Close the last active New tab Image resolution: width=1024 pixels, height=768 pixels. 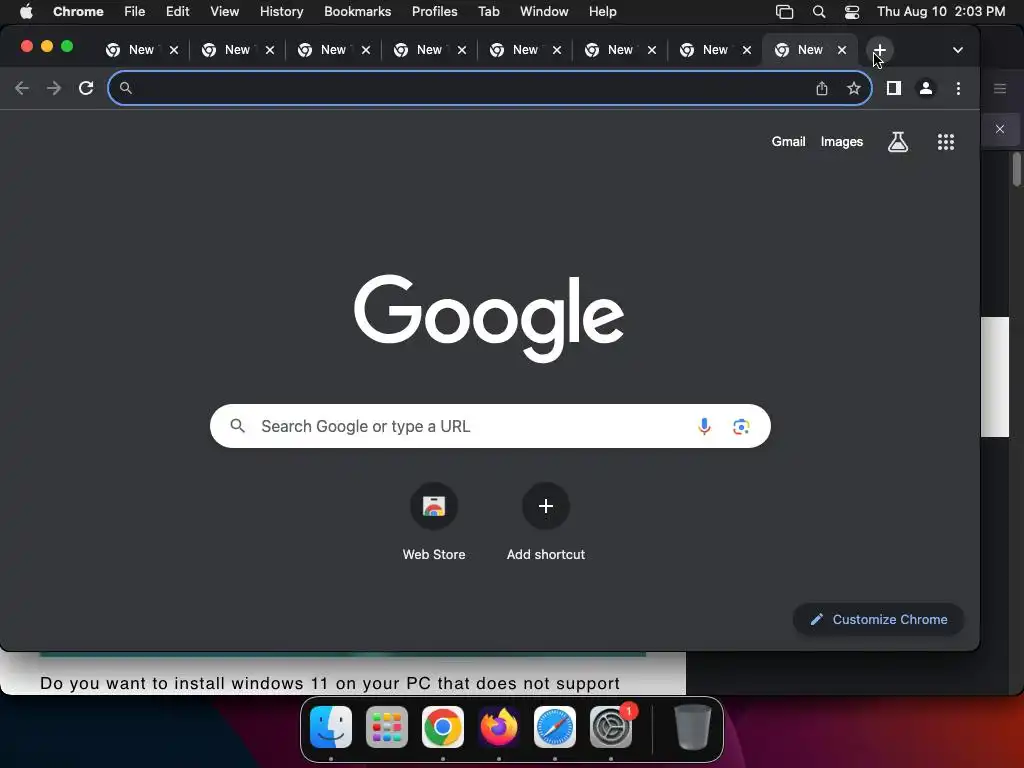[842, 50]
